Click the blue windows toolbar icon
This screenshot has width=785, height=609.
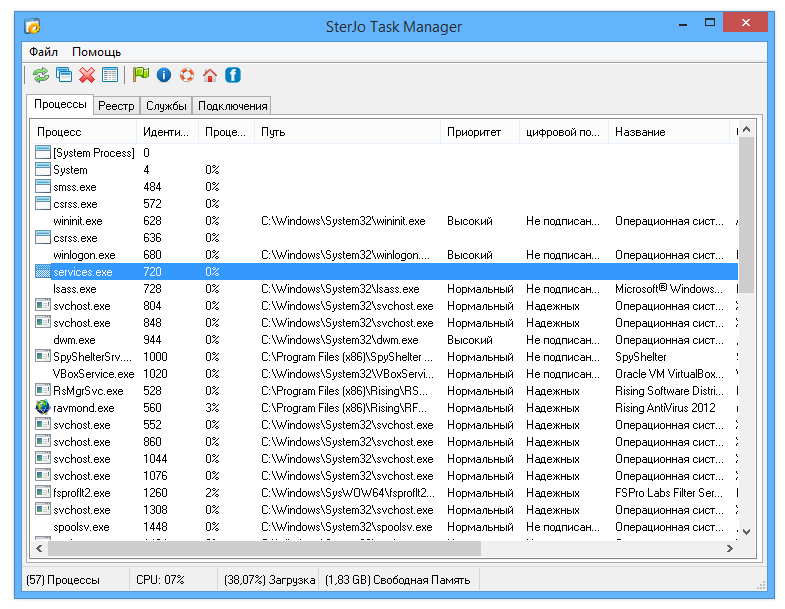click(64, 75)
